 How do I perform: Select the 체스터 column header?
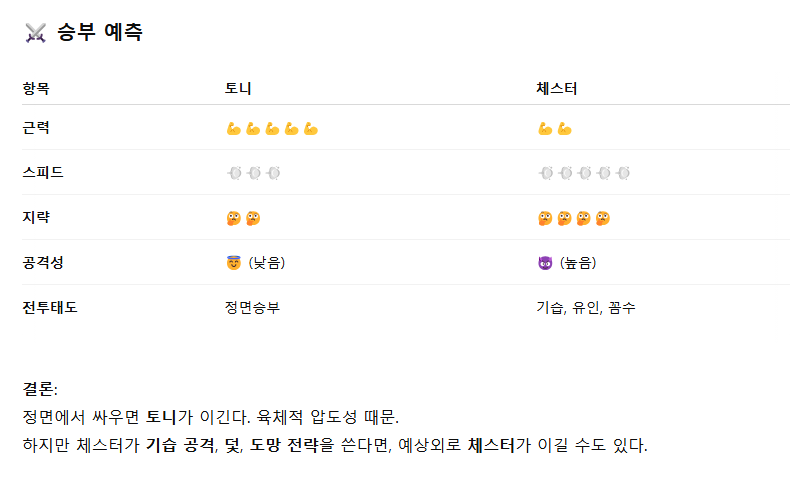click(556, 89)
